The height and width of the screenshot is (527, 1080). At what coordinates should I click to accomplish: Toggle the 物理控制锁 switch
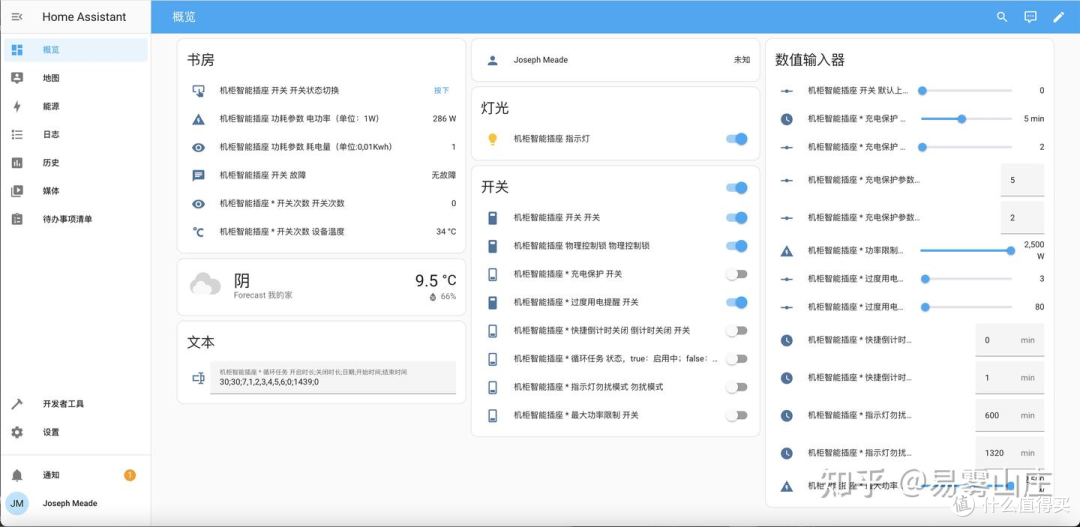pos(736,246)
